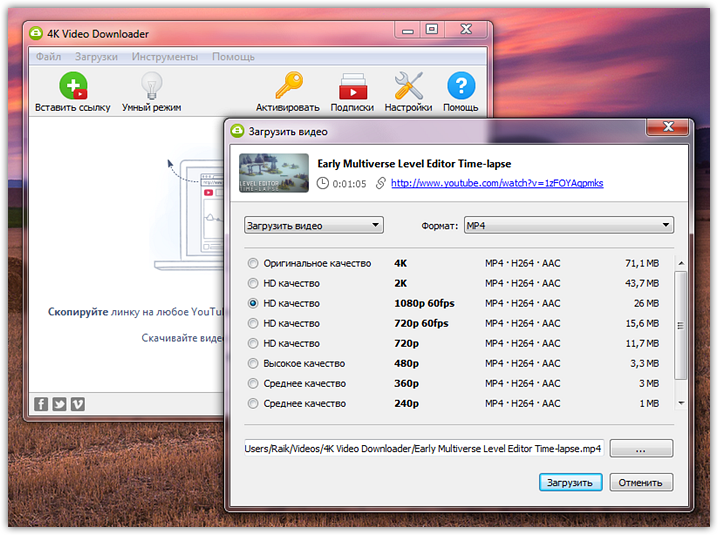718x535 pixels.
Task: Open the Загрузки menu
Action: 96,57
